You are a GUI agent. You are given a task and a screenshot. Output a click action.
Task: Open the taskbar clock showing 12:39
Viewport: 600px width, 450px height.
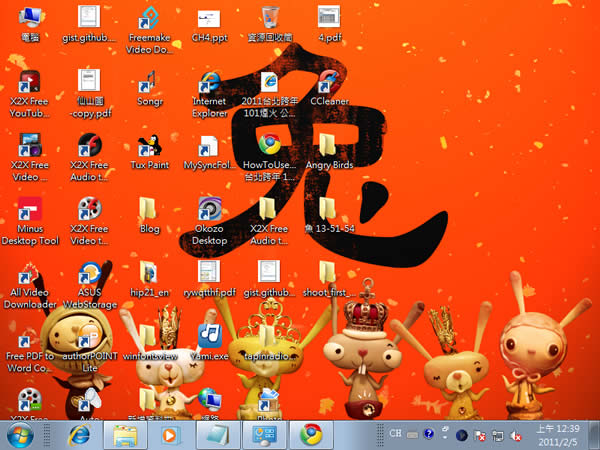[558, 435]
